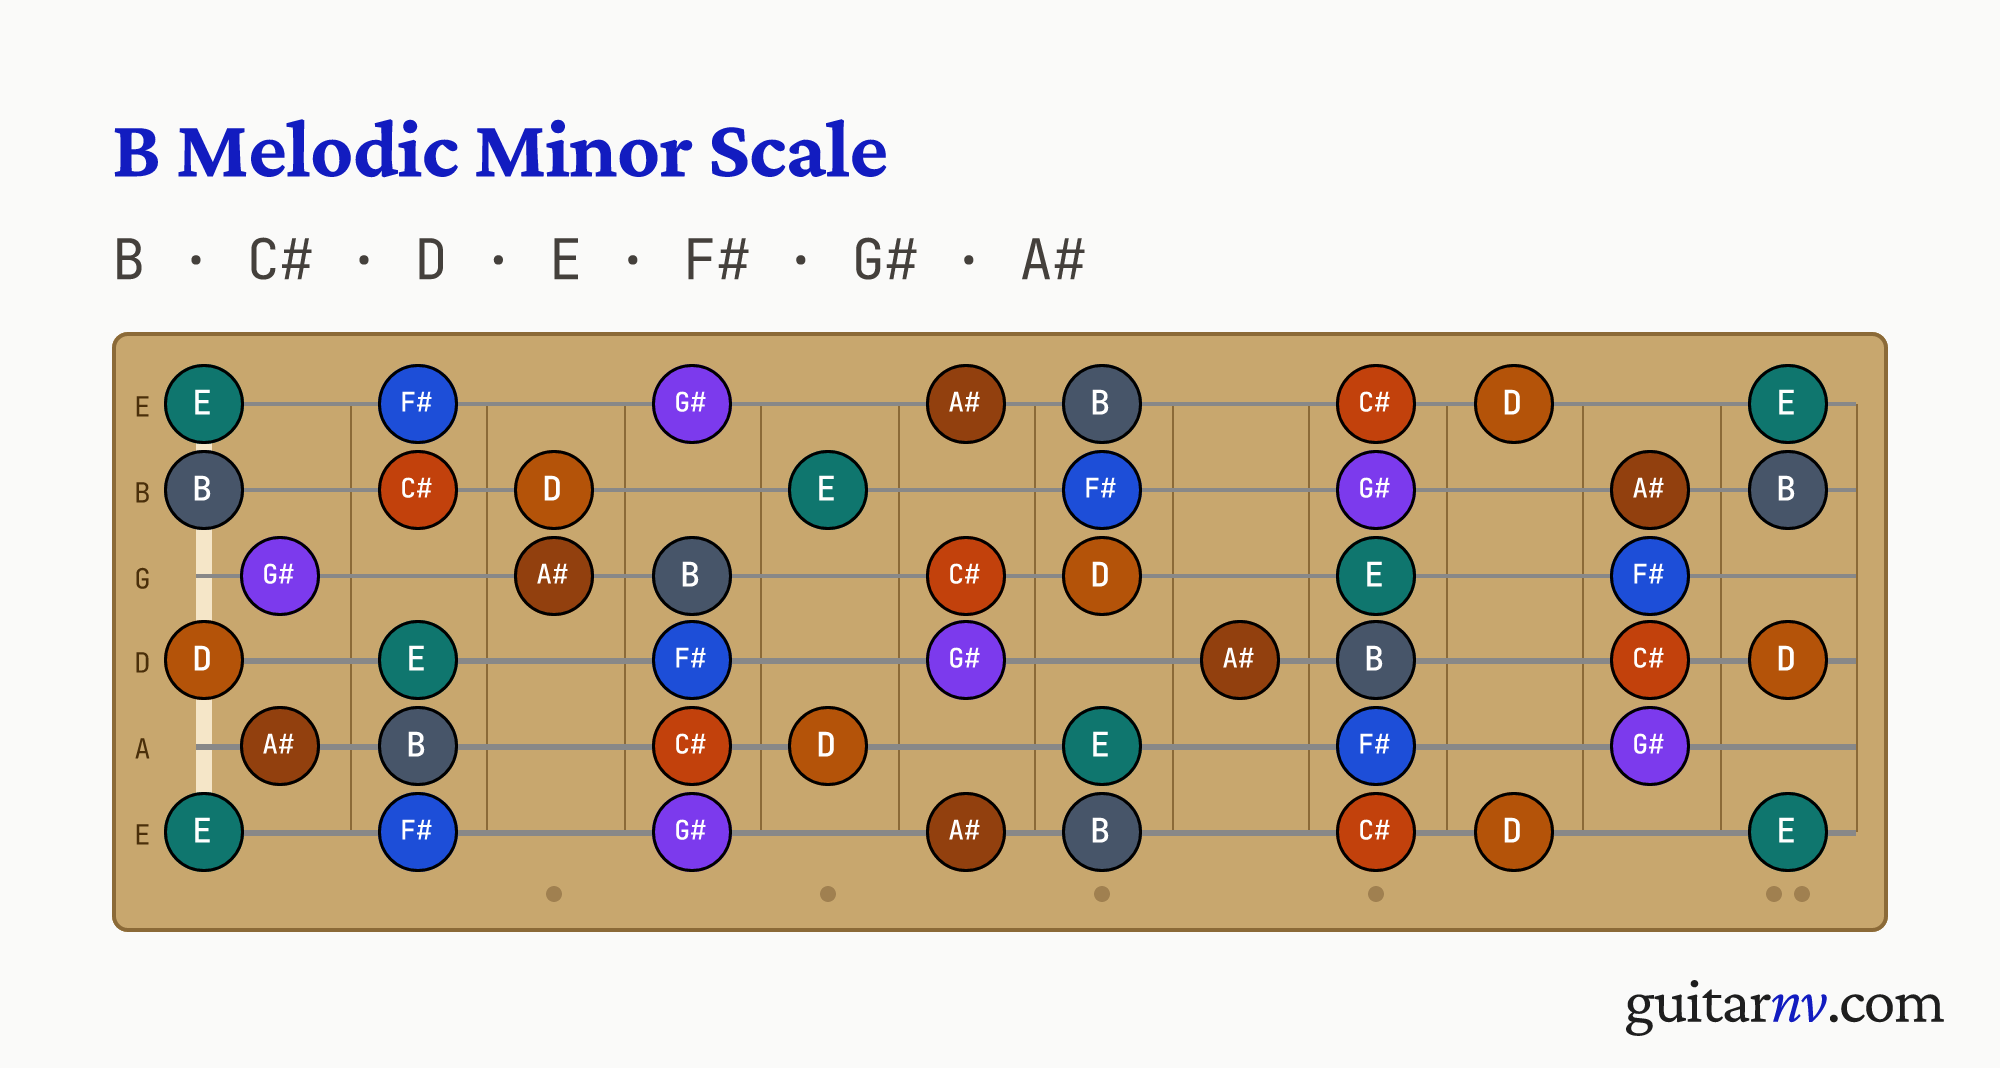Select A# at fret 8 on the D string
2000x1068 pixels.
pos(1240,660)
